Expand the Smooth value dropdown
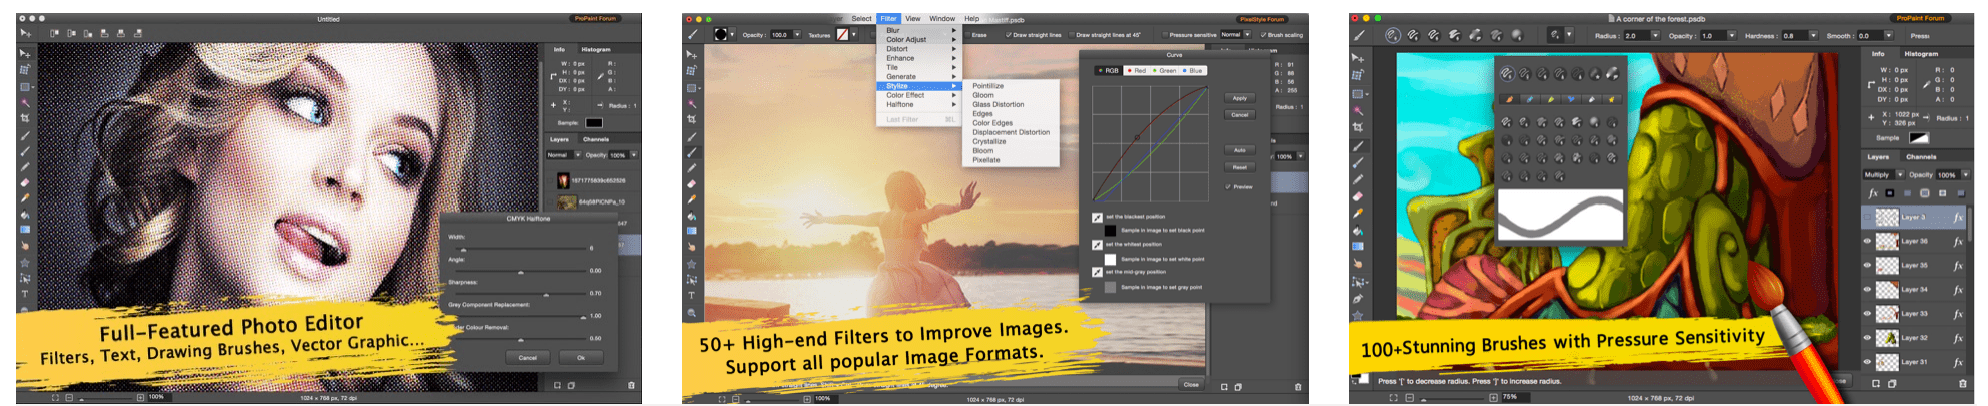1988x406 pixels. click(1888, 36)
